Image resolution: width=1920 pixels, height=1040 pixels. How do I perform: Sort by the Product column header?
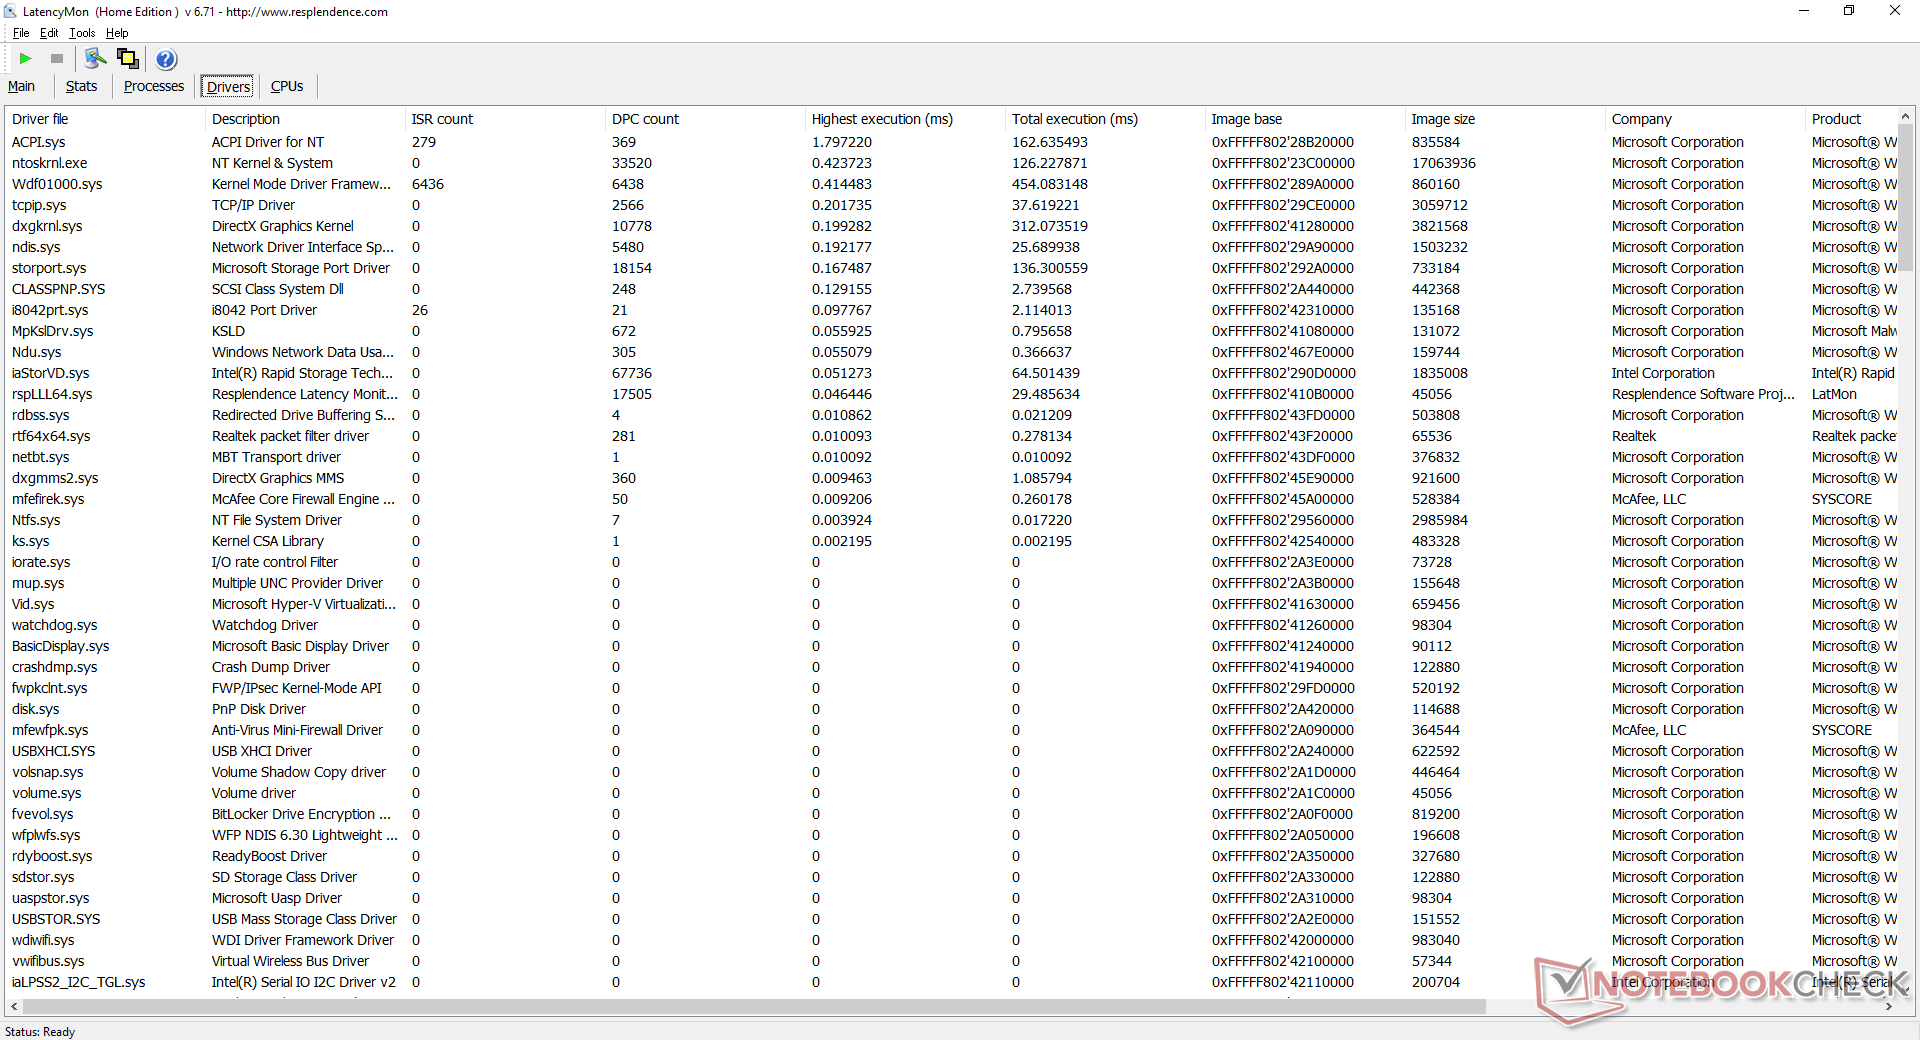(1851, 119)
